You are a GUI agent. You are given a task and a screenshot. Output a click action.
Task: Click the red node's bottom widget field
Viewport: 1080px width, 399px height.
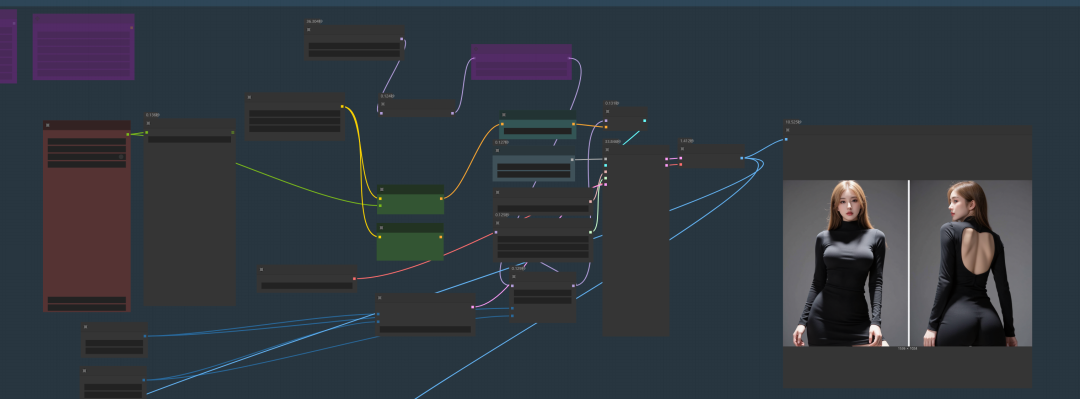[87, 307]
